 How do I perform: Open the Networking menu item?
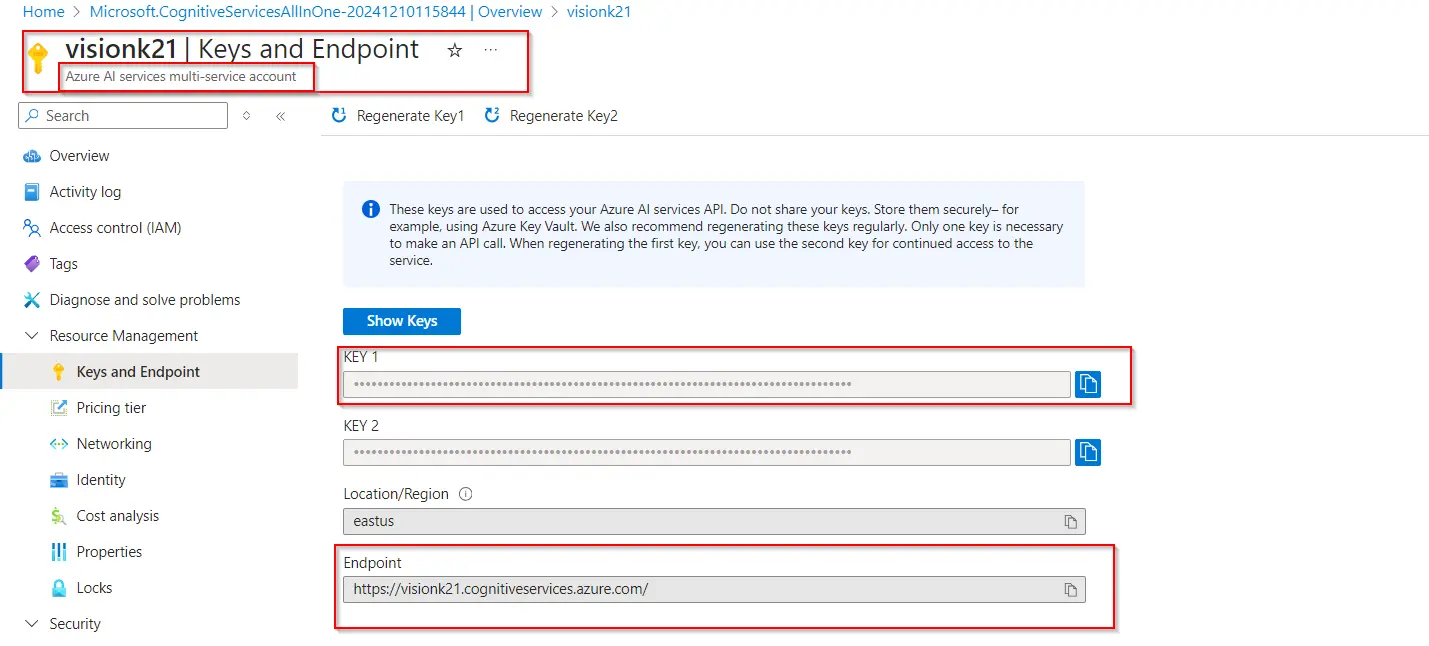(114, 444)
